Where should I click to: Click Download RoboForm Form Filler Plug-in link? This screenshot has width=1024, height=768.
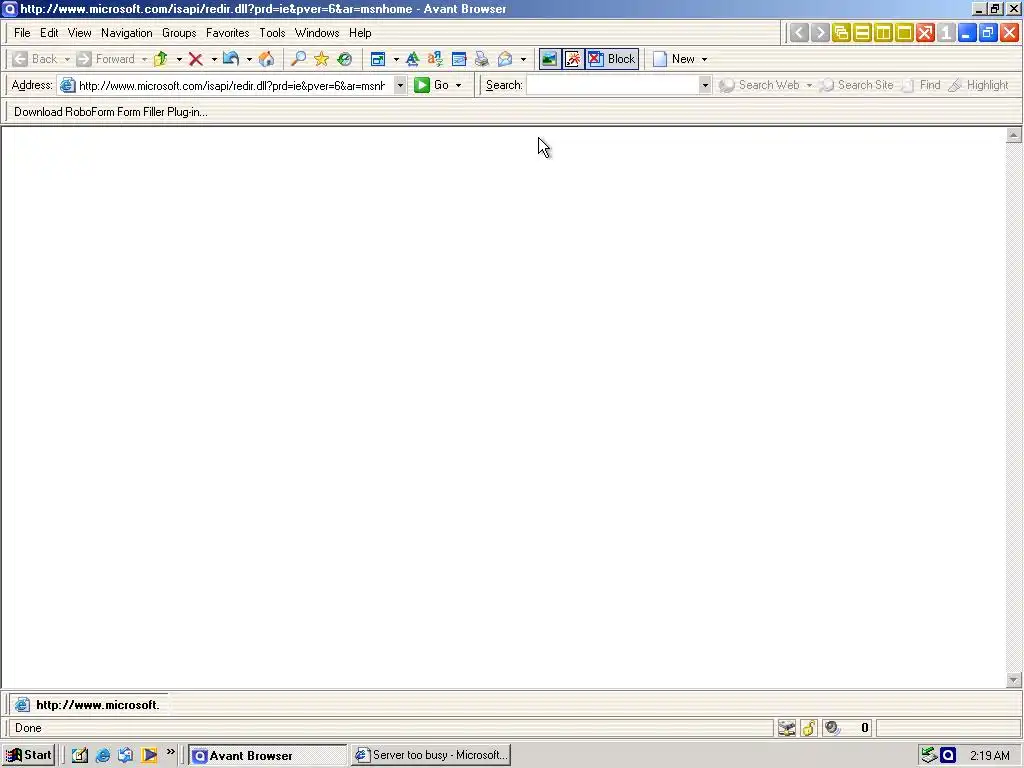[x=111, y=112]
